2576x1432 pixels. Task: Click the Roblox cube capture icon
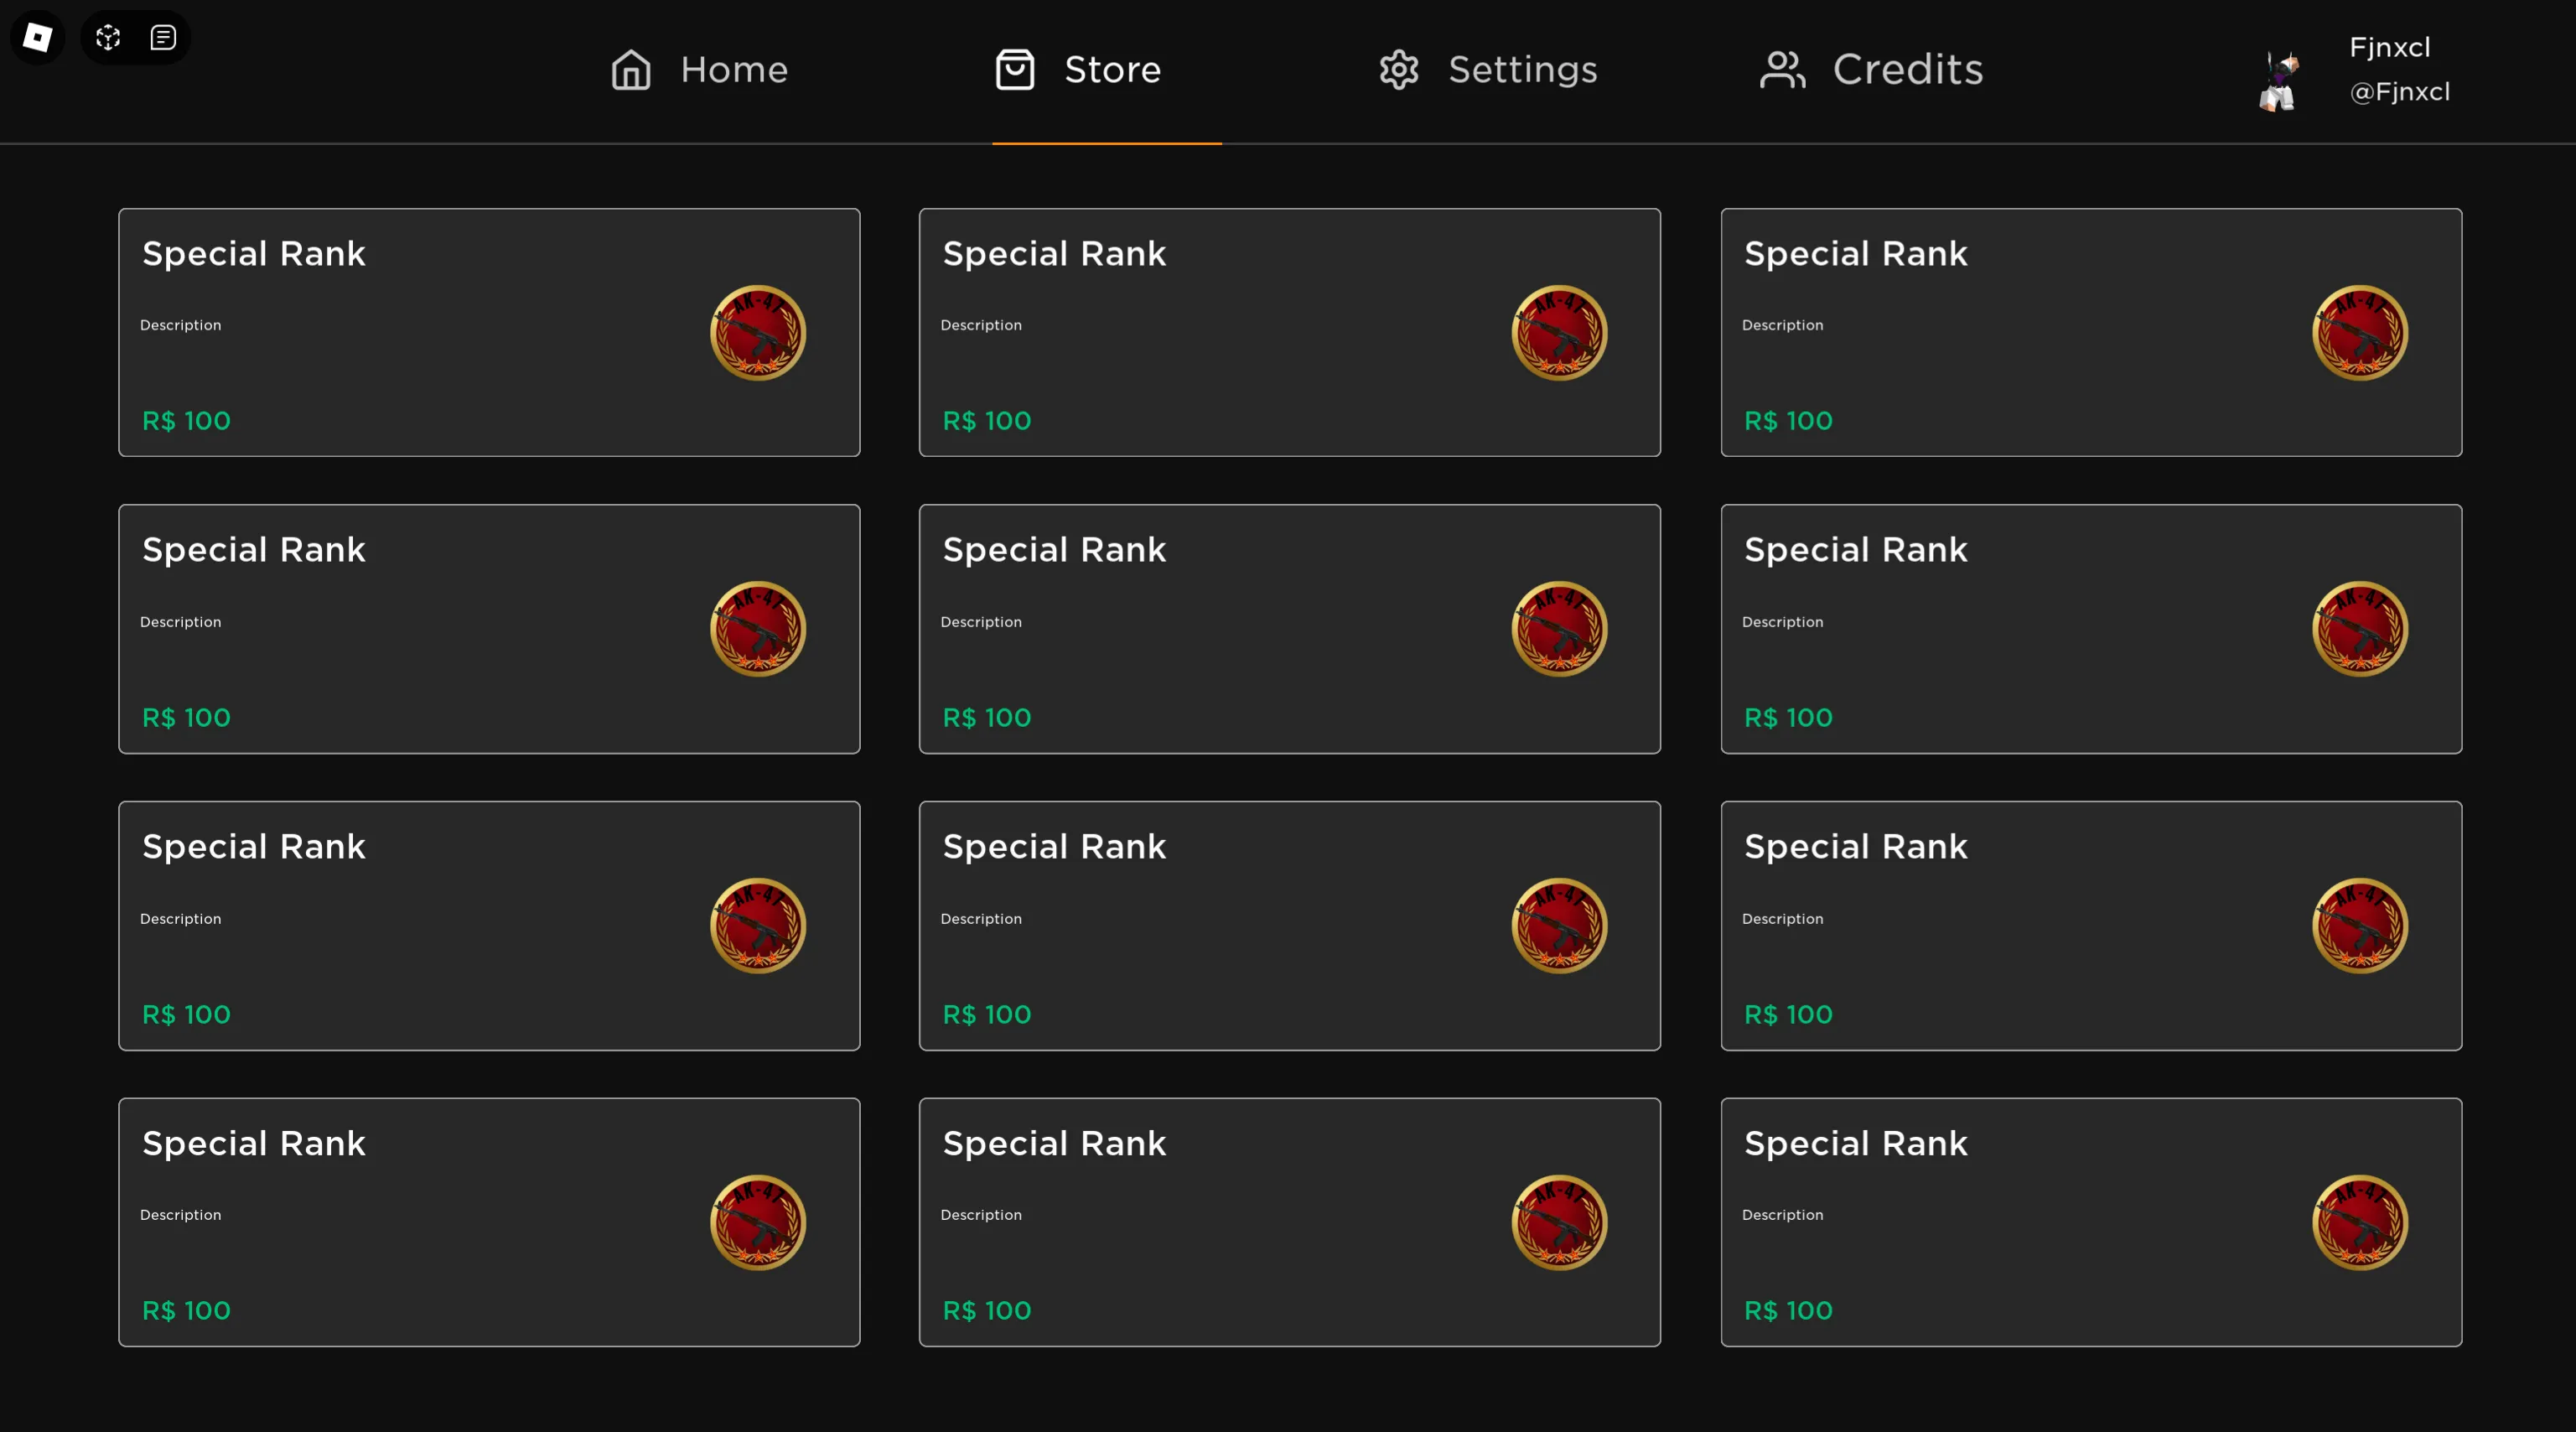(x=108, y=38)
